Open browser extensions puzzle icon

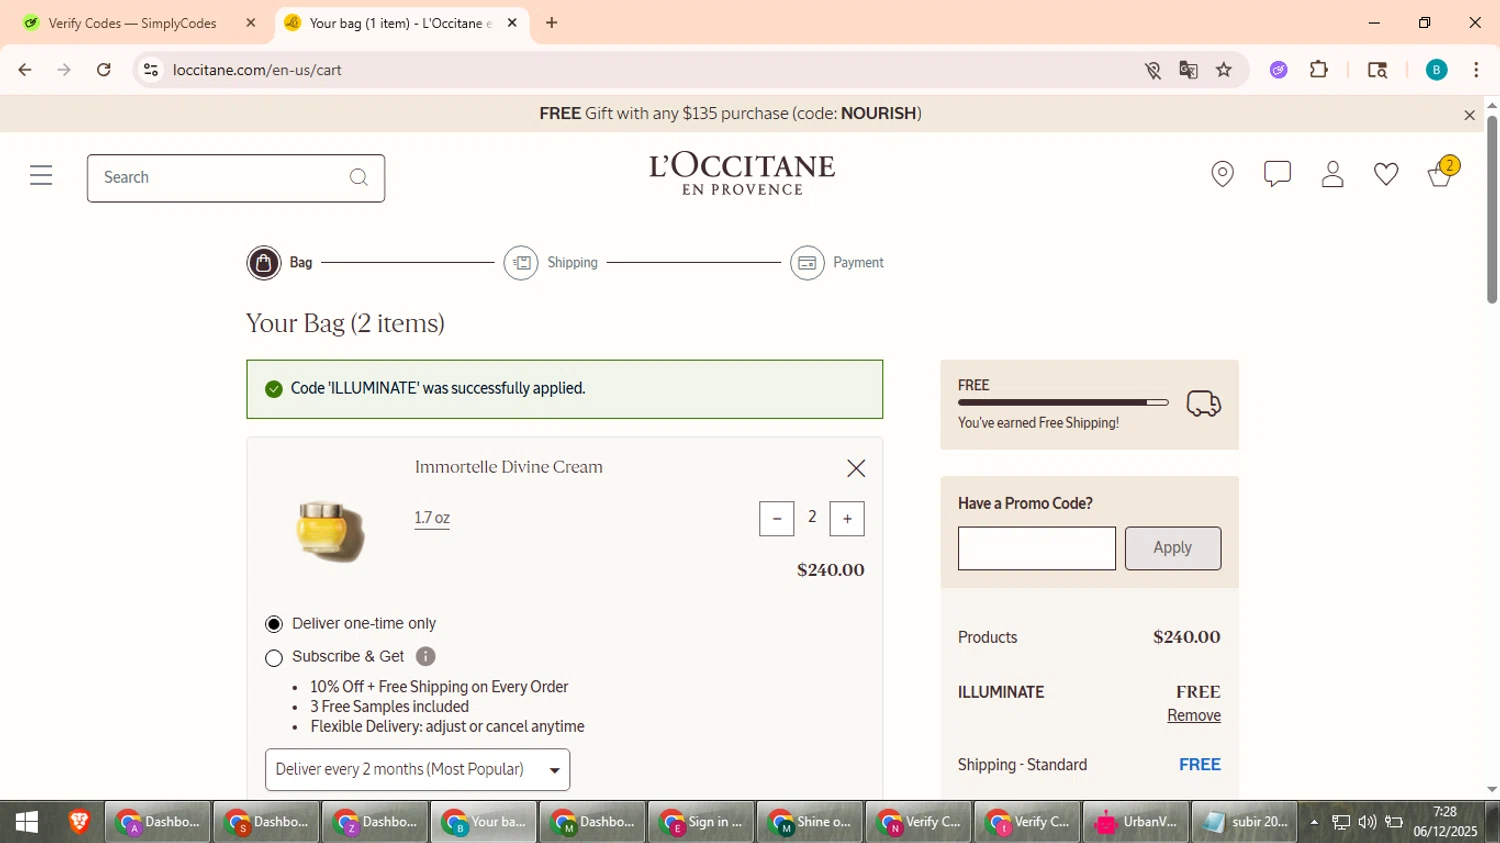click(x=1319, y=70)
